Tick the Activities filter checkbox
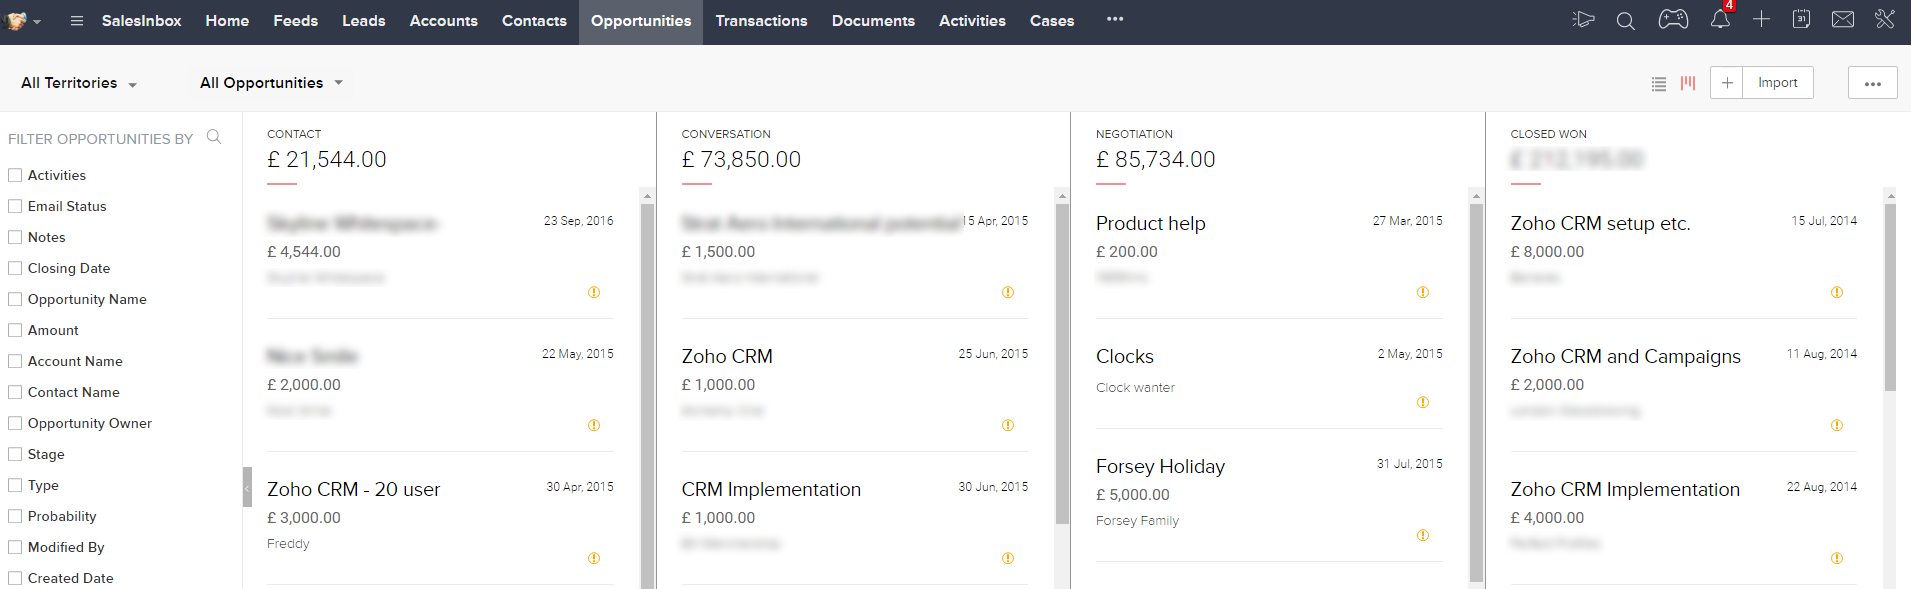 pos(15,175)
